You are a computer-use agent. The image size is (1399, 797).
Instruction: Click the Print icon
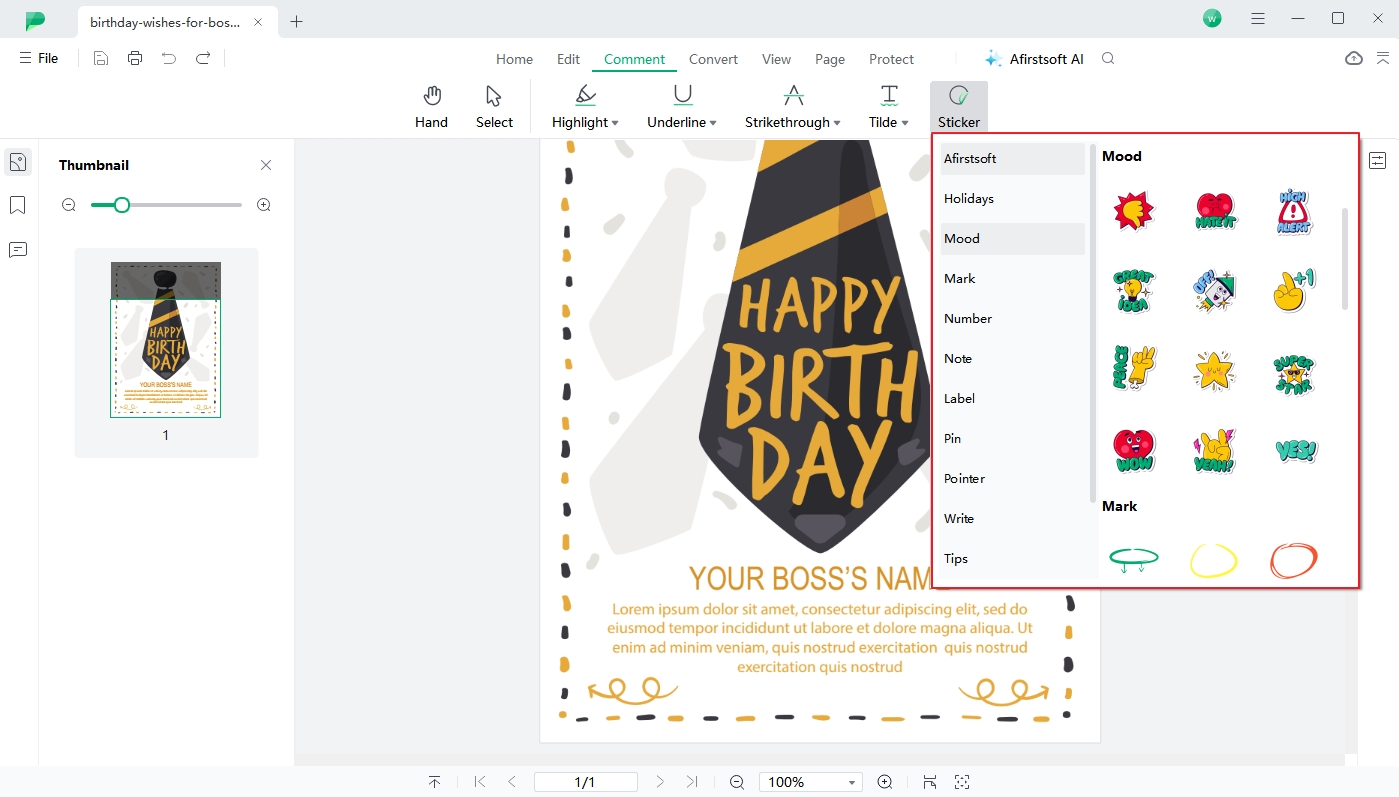[x=135, y=59]
